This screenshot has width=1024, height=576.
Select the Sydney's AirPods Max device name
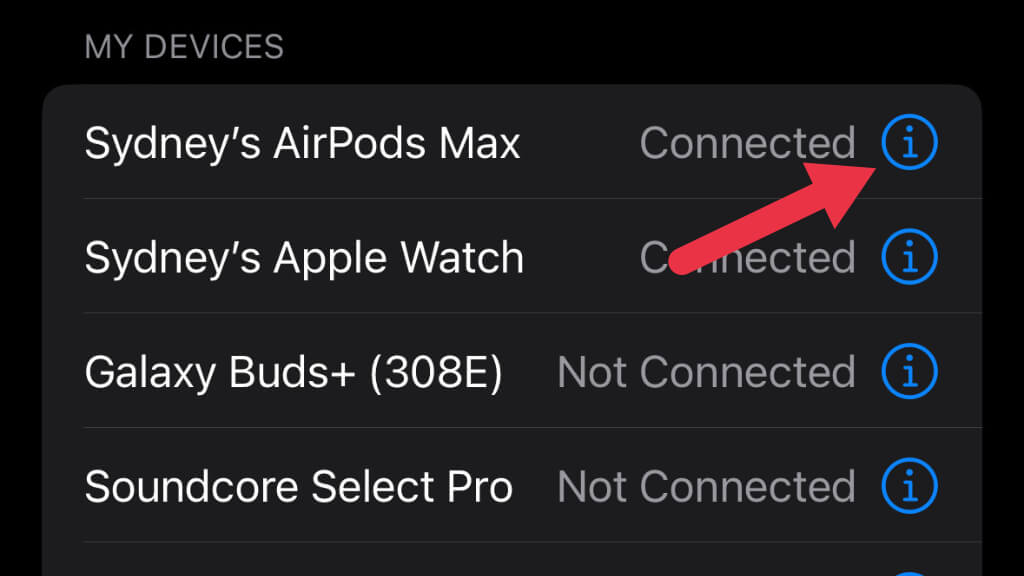point(302,144)
